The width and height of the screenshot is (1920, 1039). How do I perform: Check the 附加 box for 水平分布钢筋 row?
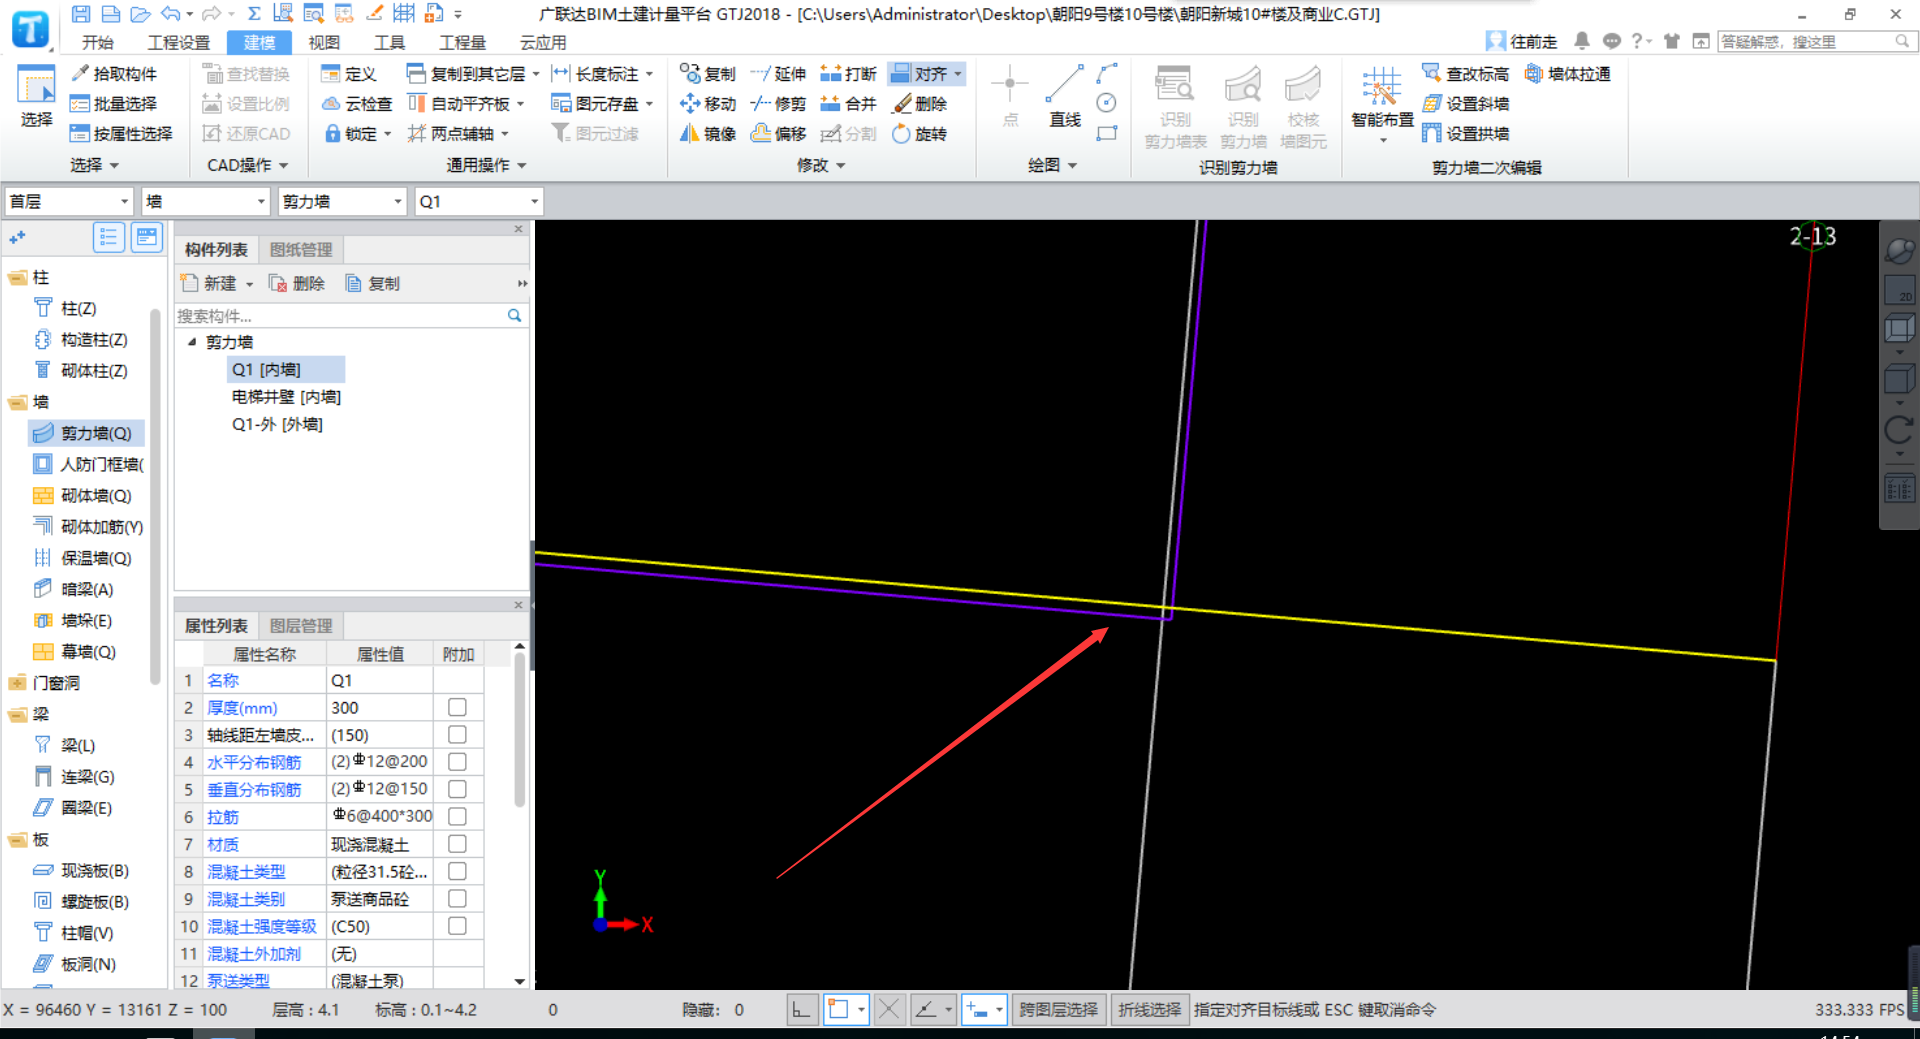457,761
